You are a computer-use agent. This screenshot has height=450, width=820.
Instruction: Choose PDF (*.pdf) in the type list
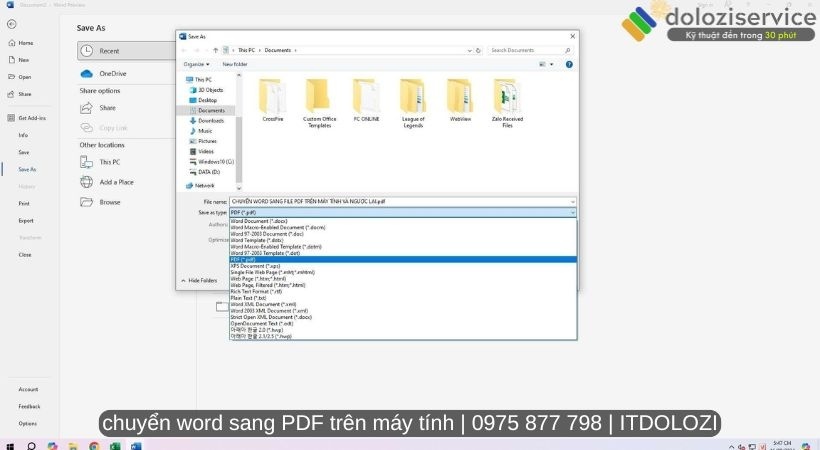[403, 260]
